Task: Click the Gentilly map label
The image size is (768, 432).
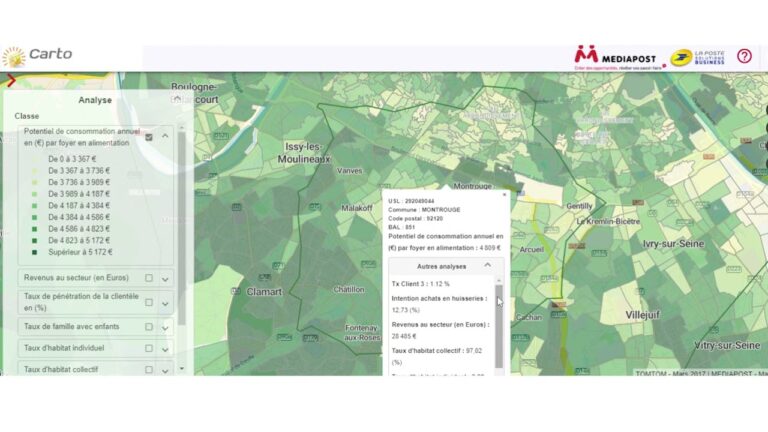Action: 579,206
